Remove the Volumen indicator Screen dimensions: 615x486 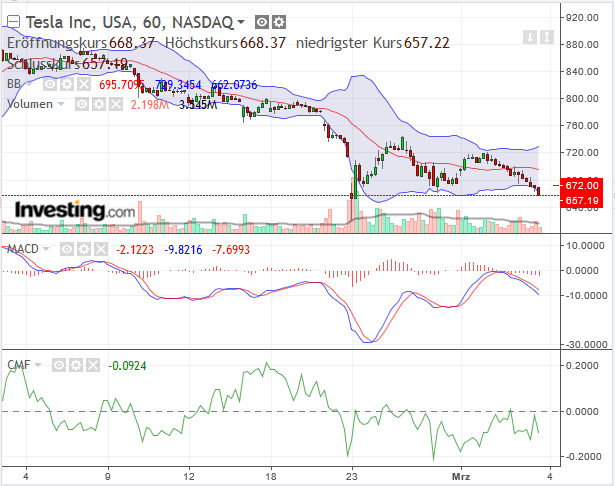pos(116,104)
